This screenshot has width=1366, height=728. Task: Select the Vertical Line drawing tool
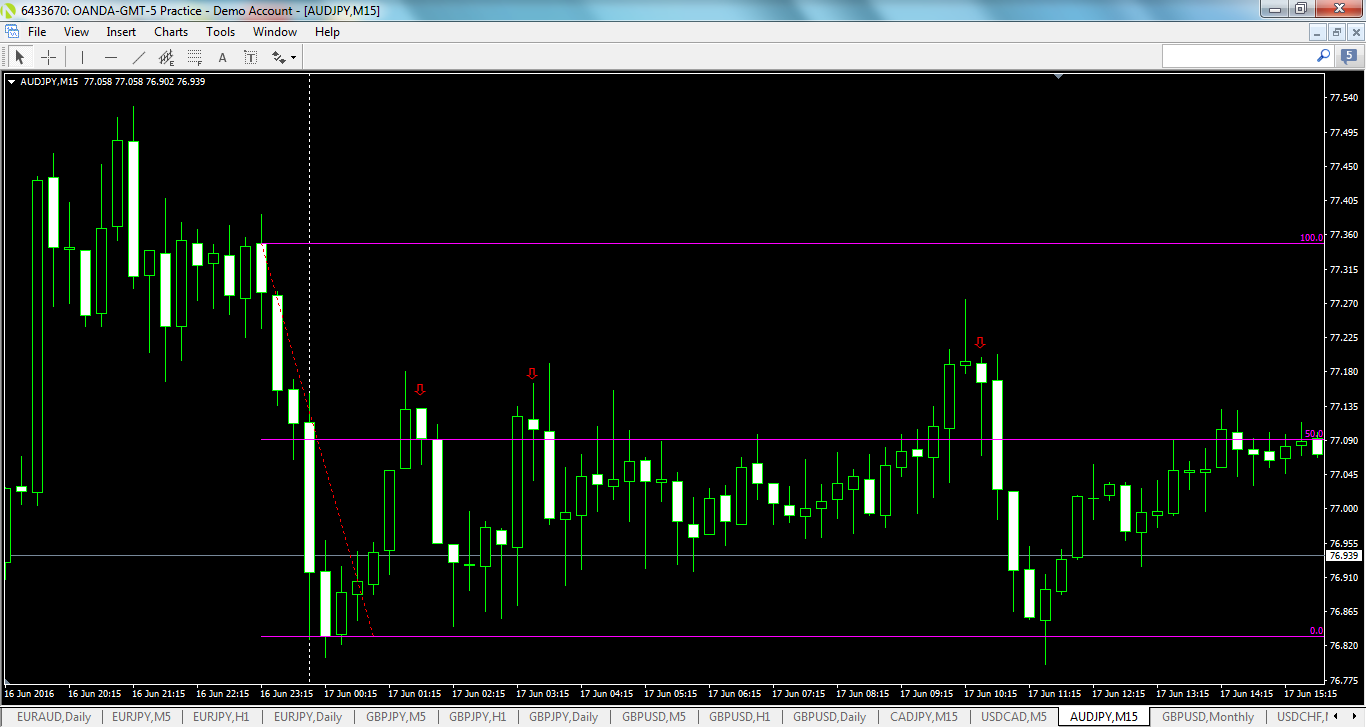click(x=81, y=57)
